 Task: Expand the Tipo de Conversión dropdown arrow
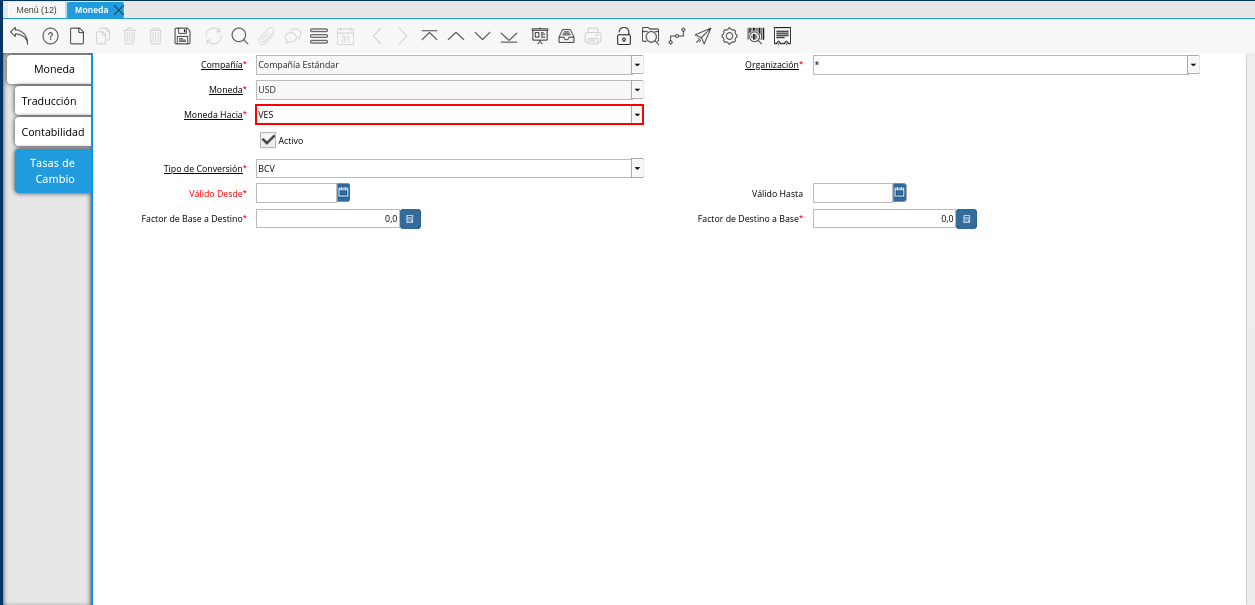click(x=637, y=169)
